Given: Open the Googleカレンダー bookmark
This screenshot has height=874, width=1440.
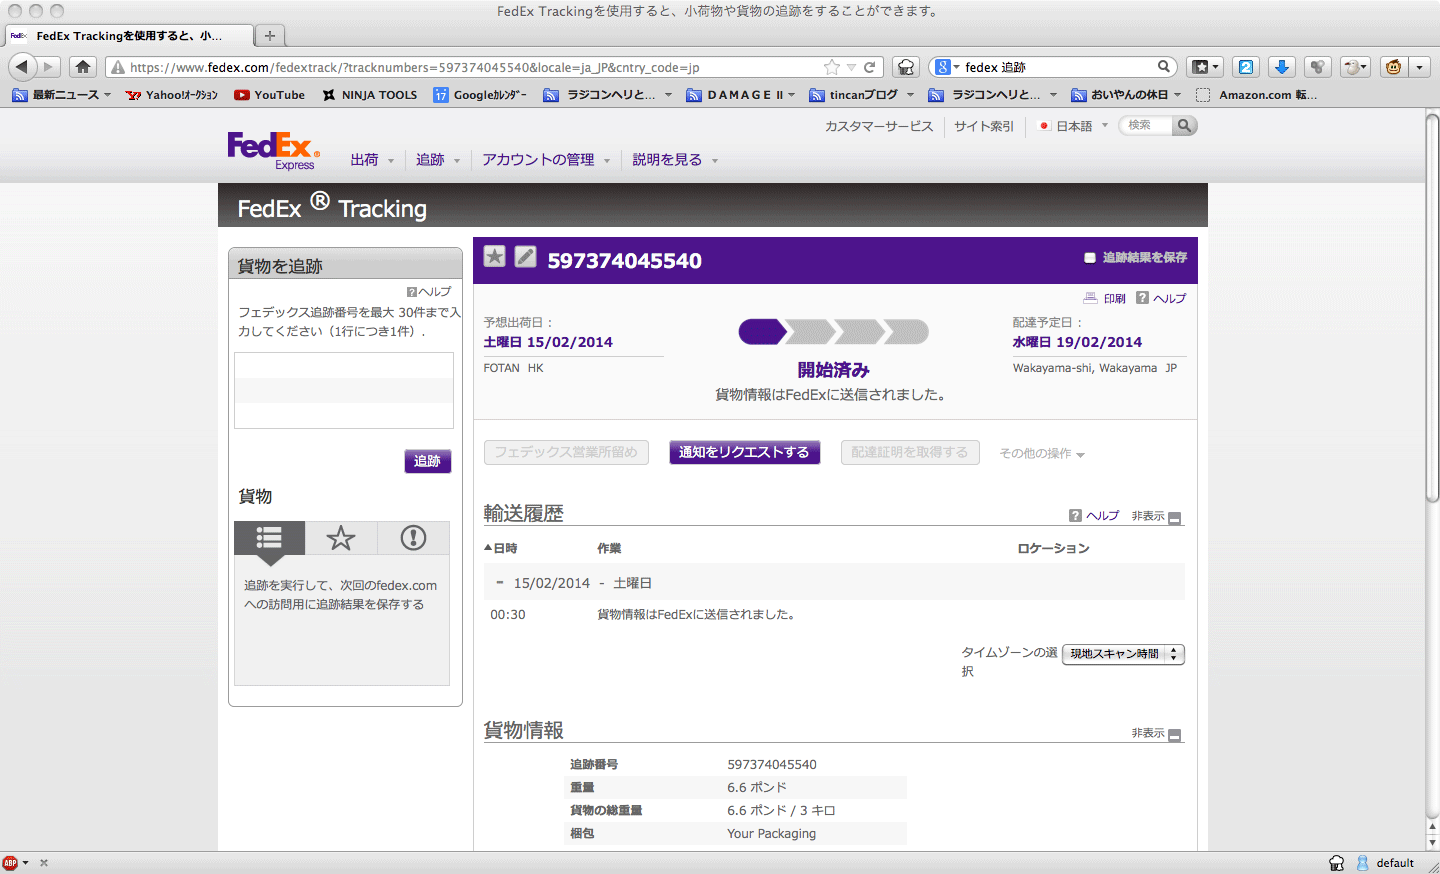Looking at the screenshot, I should click(480, 95).
